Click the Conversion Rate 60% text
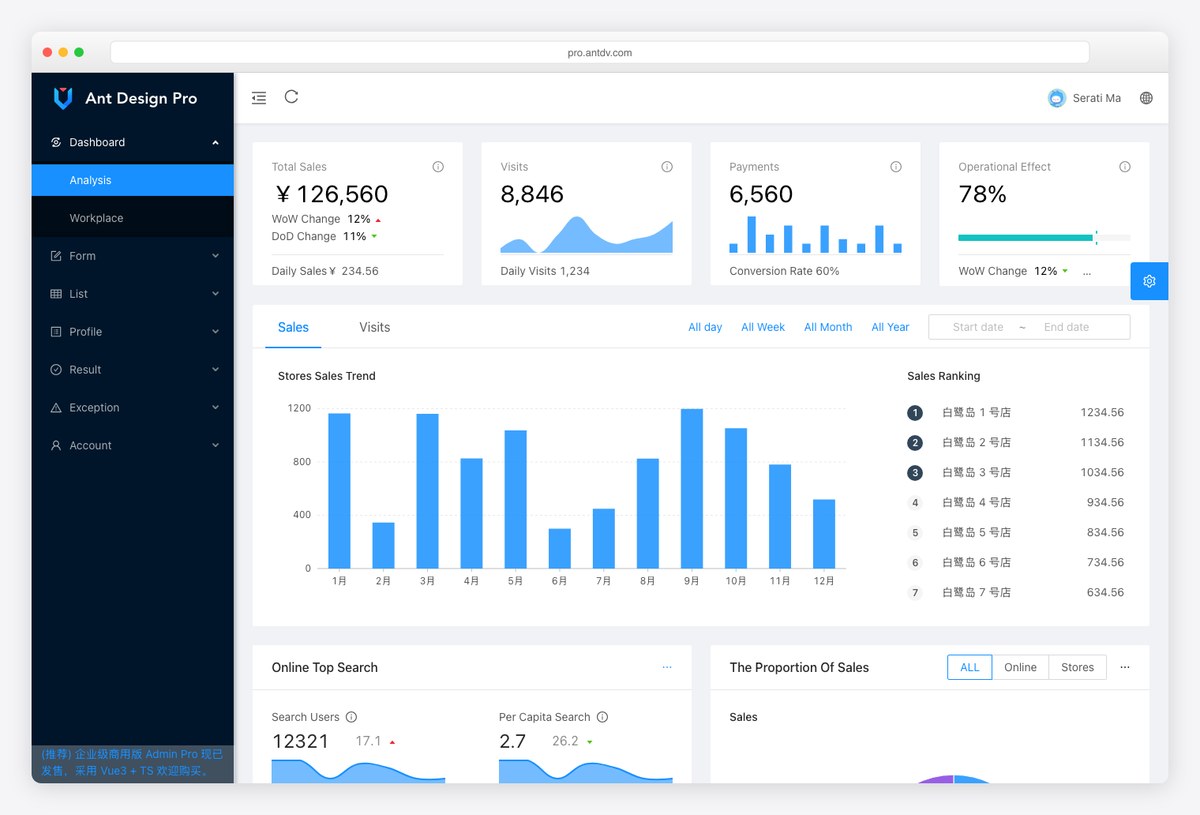Screen dimensions: 1200x815 [784, 271]
